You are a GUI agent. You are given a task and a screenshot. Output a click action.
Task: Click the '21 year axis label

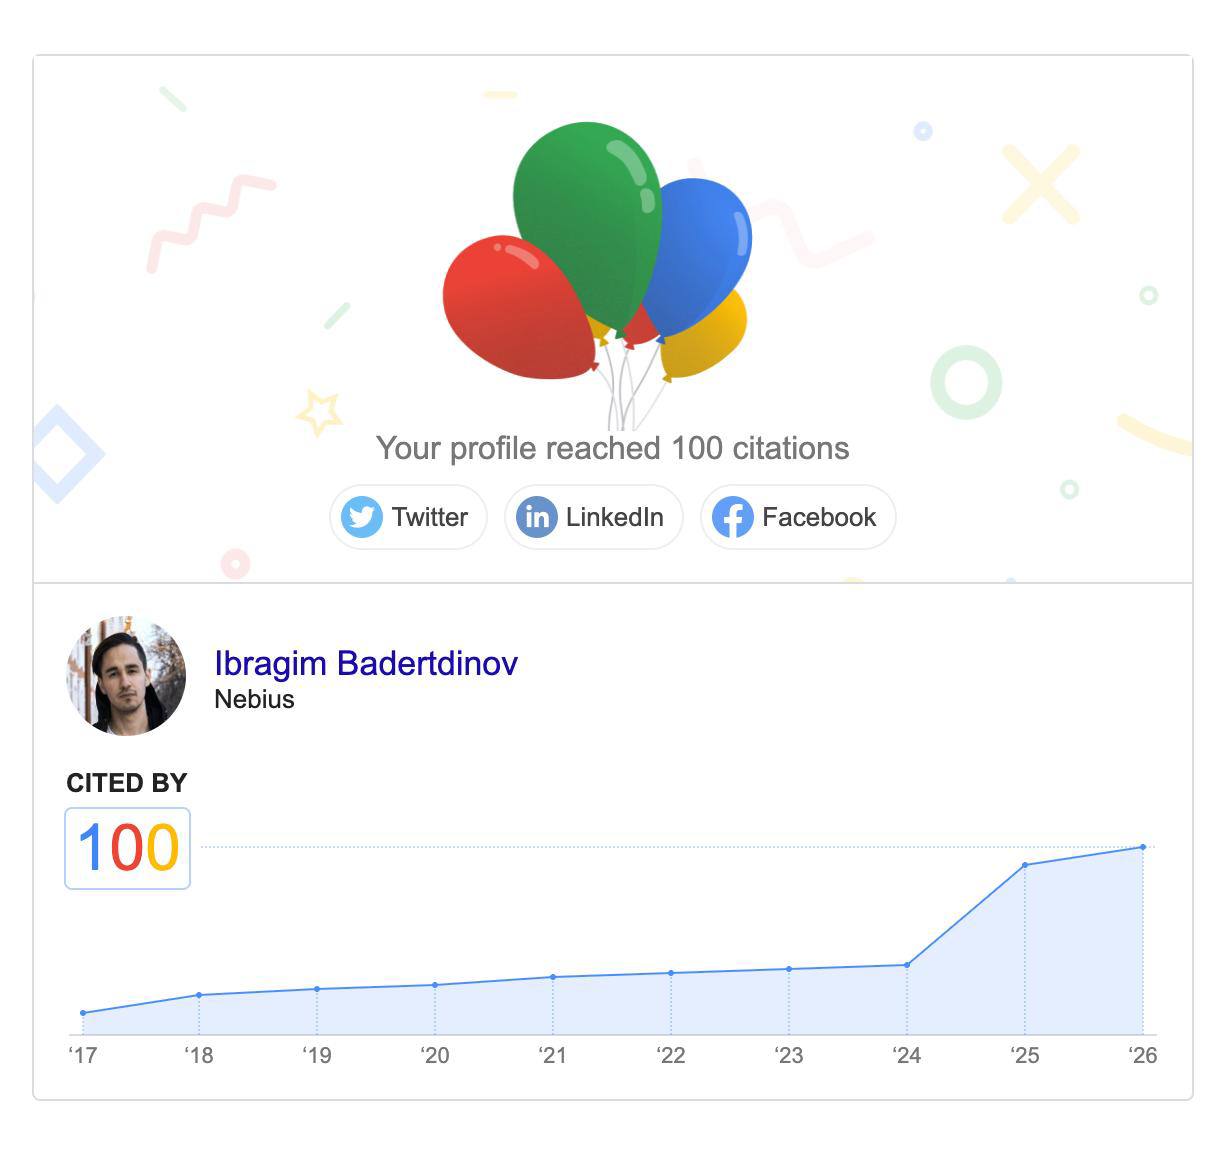552,1055
